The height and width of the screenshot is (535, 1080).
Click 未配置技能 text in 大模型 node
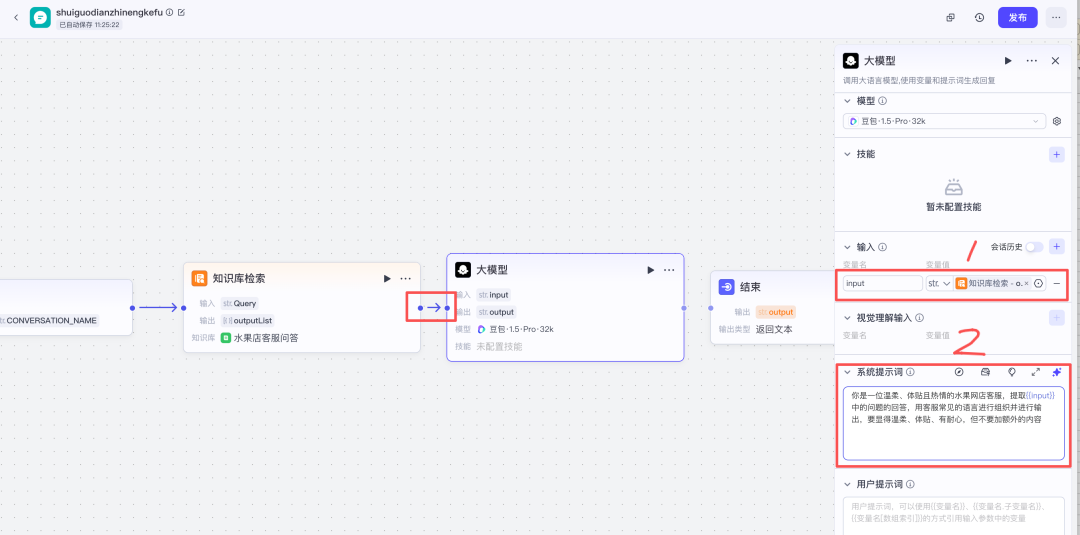499,346
